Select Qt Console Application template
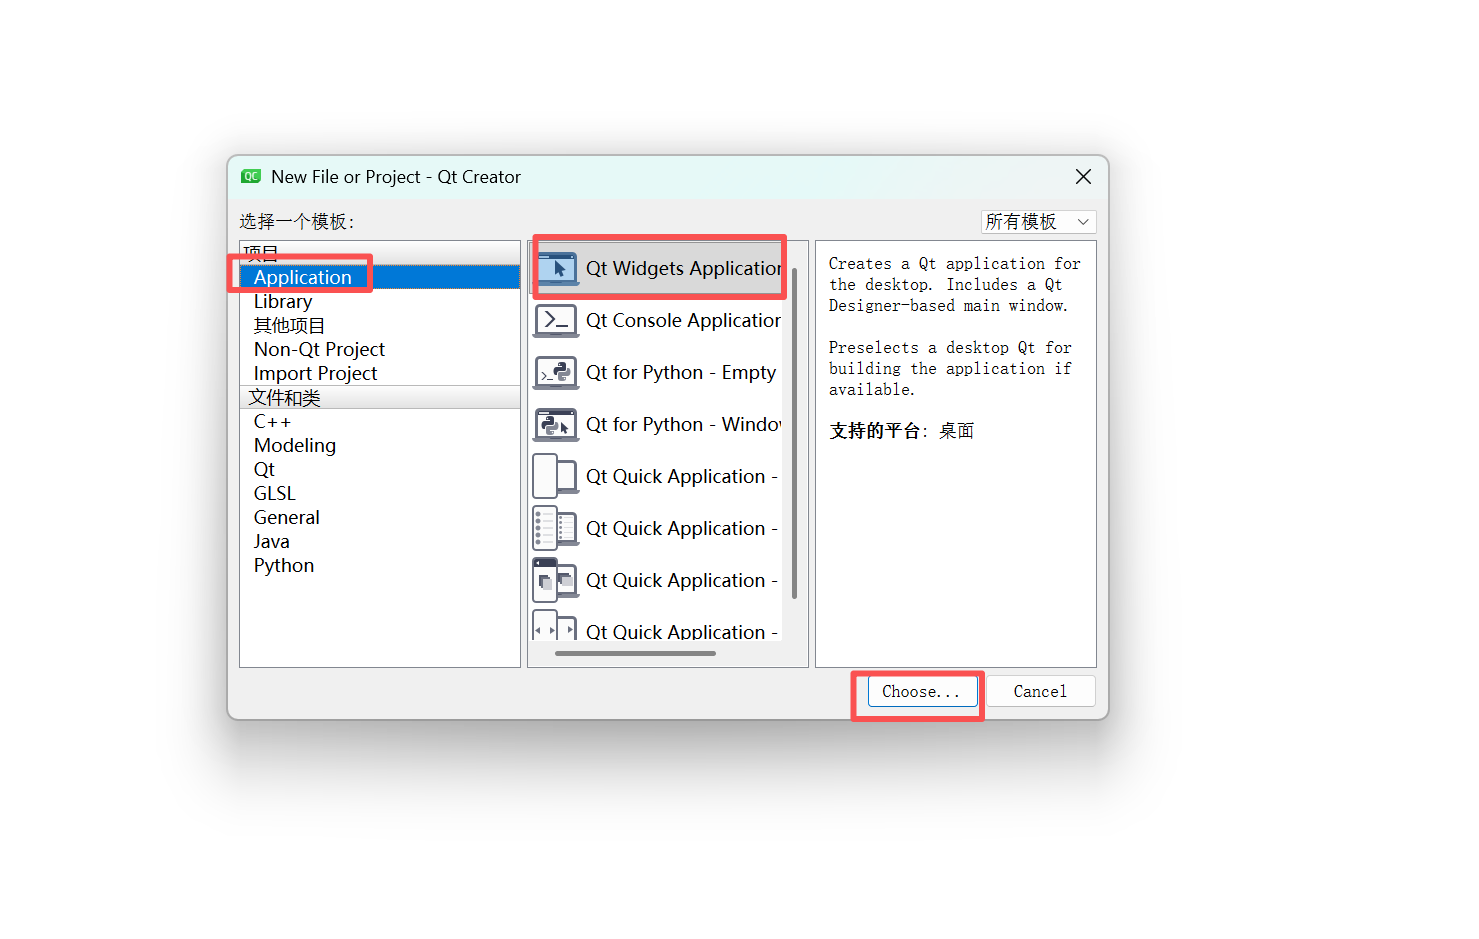 tap(658, 320)
